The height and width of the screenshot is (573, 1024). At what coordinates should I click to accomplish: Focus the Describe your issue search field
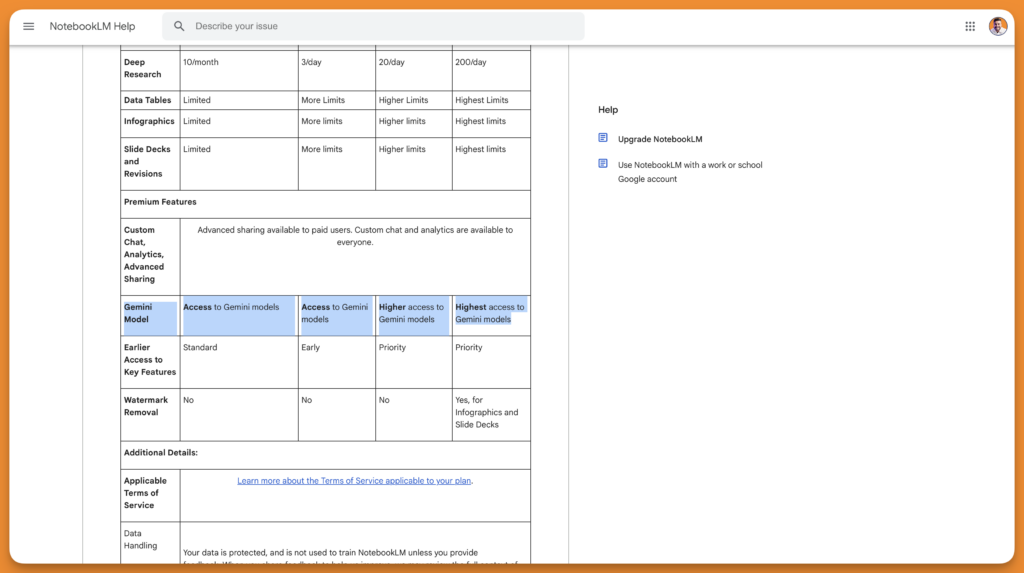tap(380, 26)
